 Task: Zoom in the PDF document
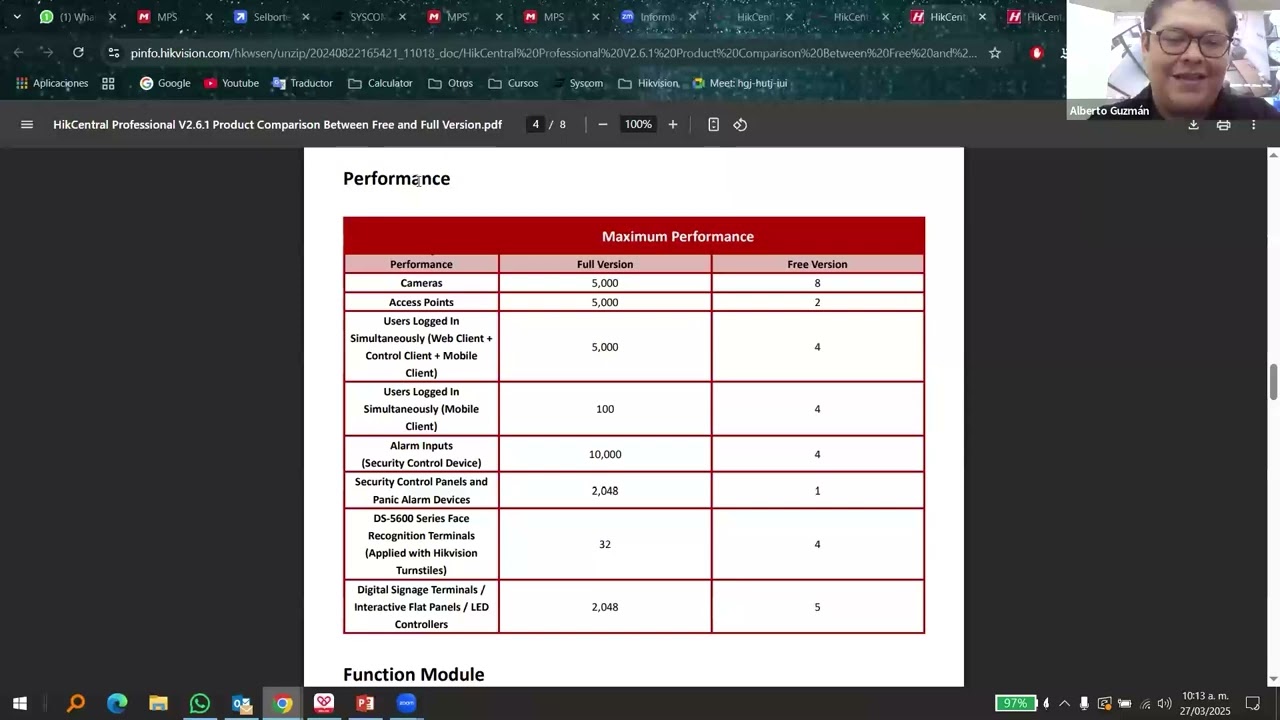pos(673,125)
